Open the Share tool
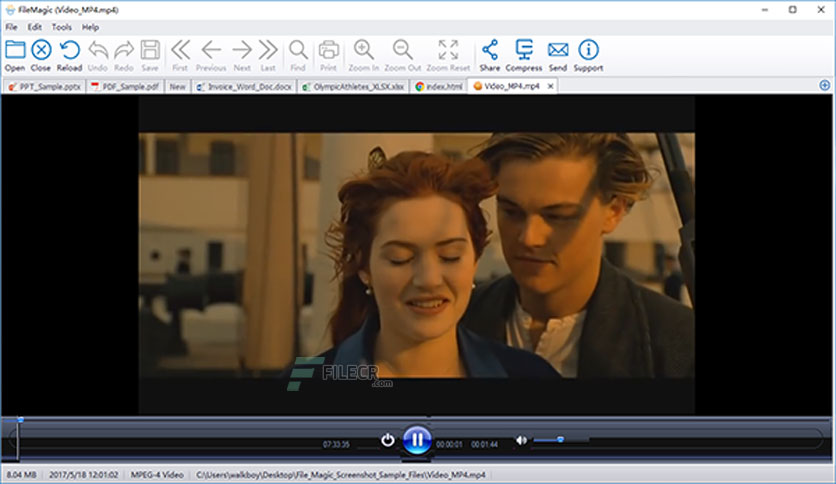 tap(489, 50)
